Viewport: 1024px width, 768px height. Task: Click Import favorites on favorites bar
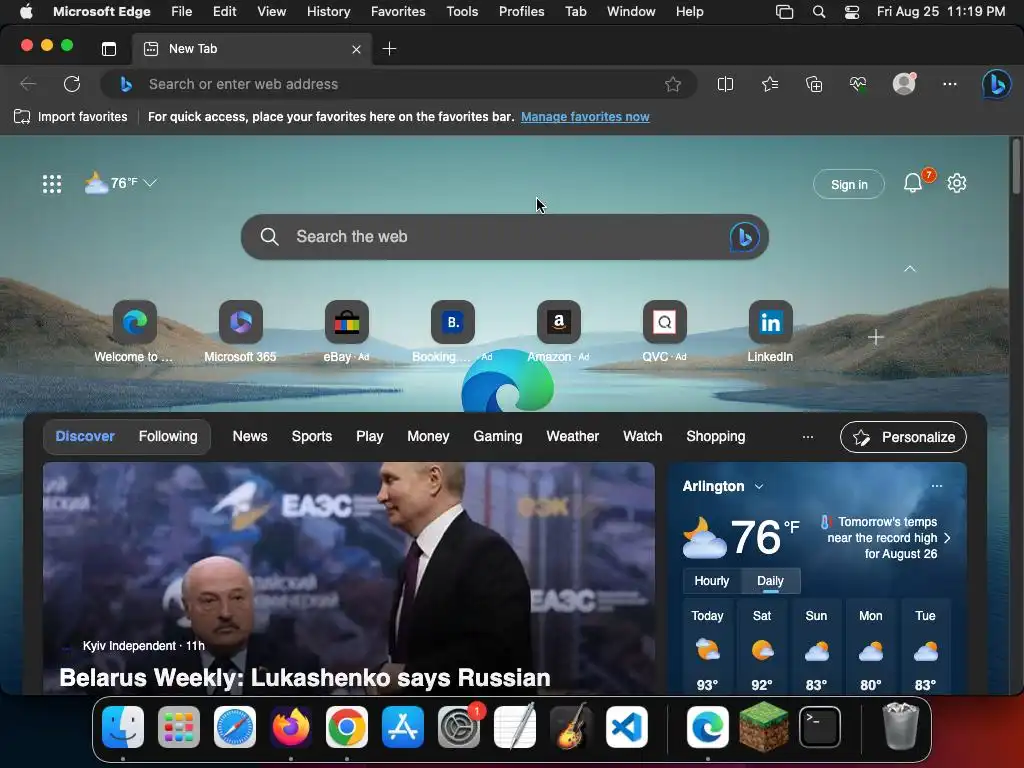(71, 117)
